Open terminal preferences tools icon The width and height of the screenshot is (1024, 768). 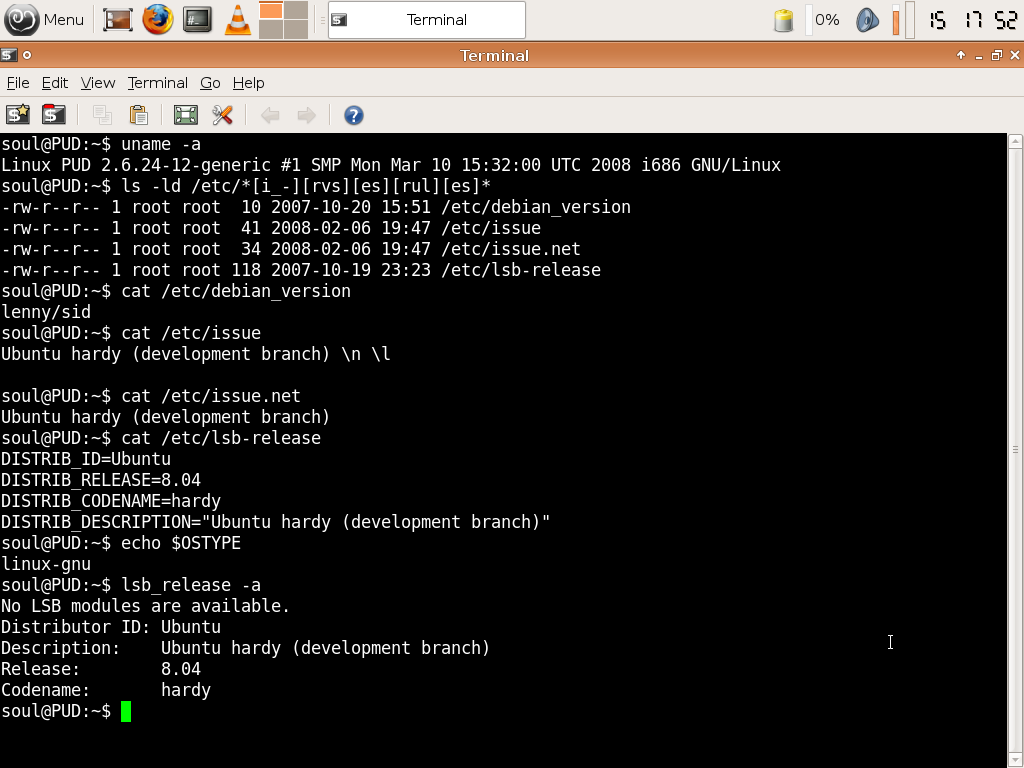222,115
